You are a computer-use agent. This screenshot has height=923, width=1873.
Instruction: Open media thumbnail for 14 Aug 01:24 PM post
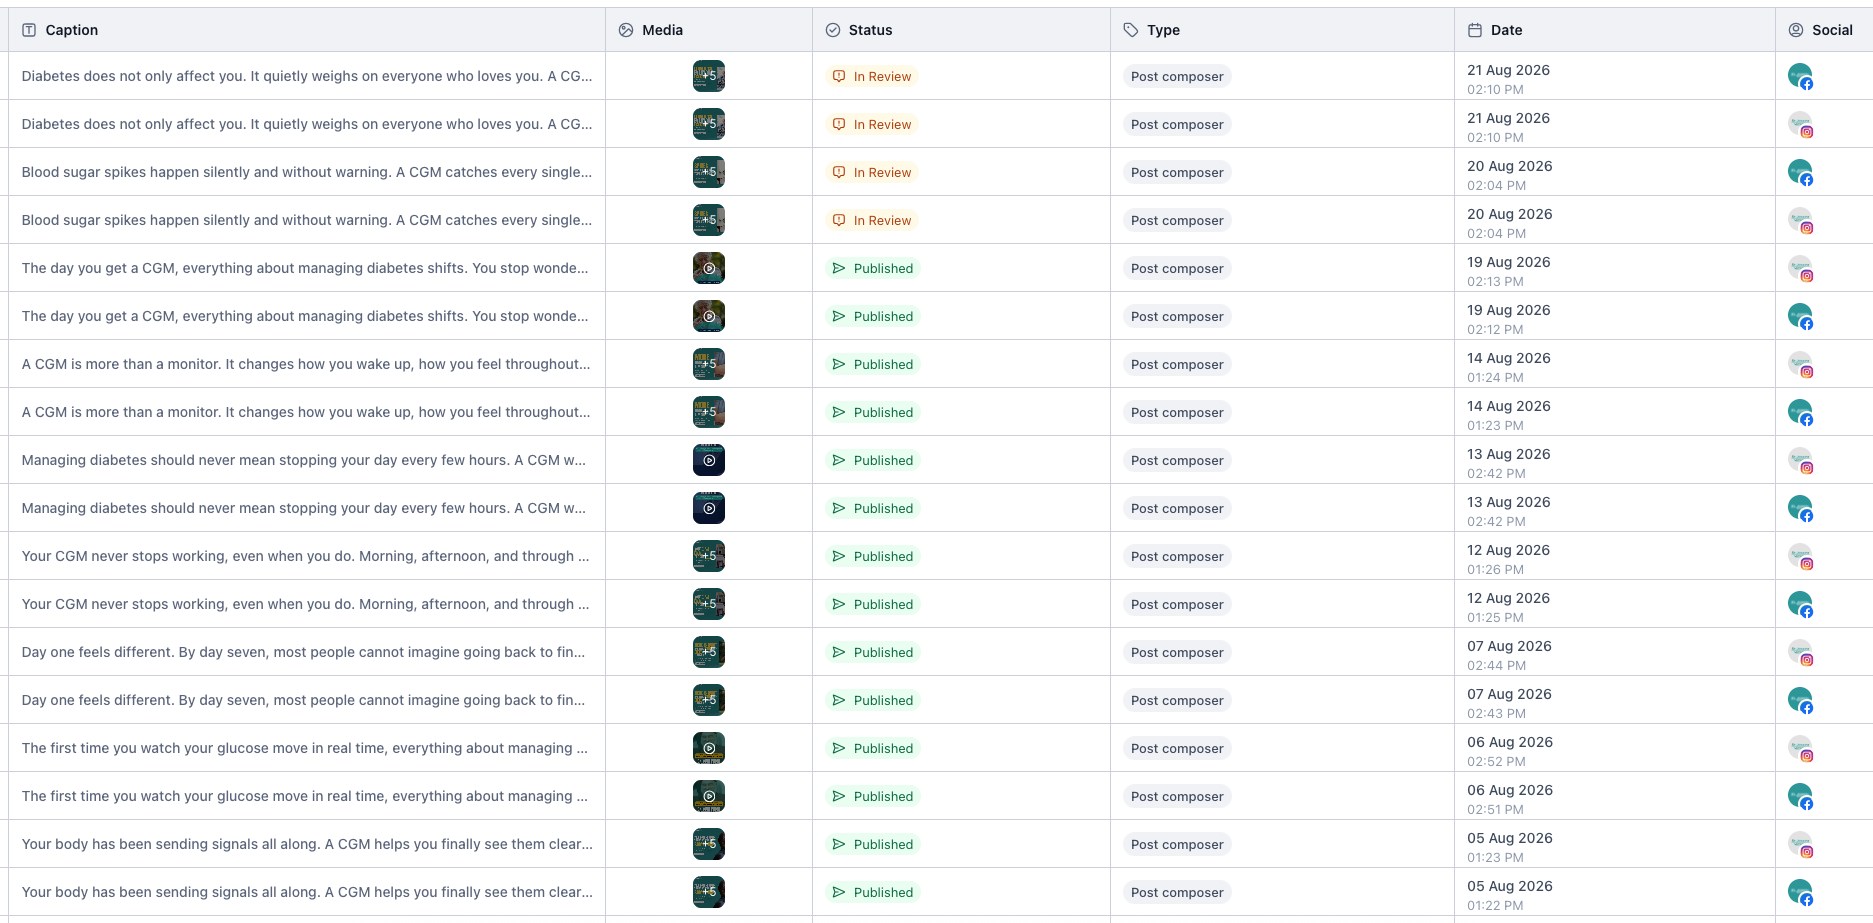709,364
